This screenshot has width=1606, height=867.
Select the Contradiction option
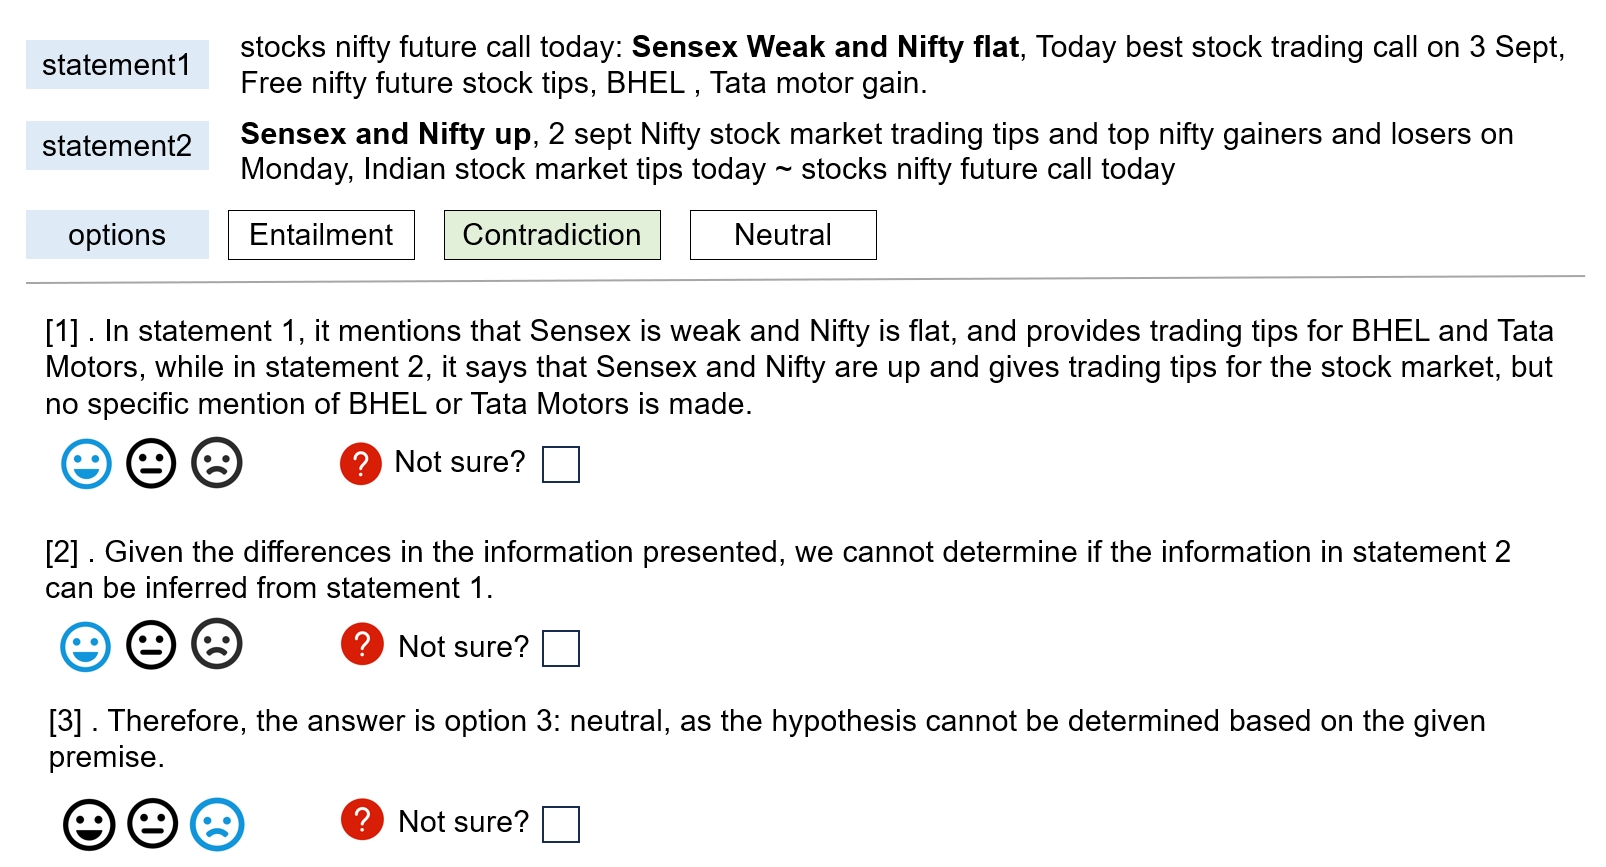point(552,235)
